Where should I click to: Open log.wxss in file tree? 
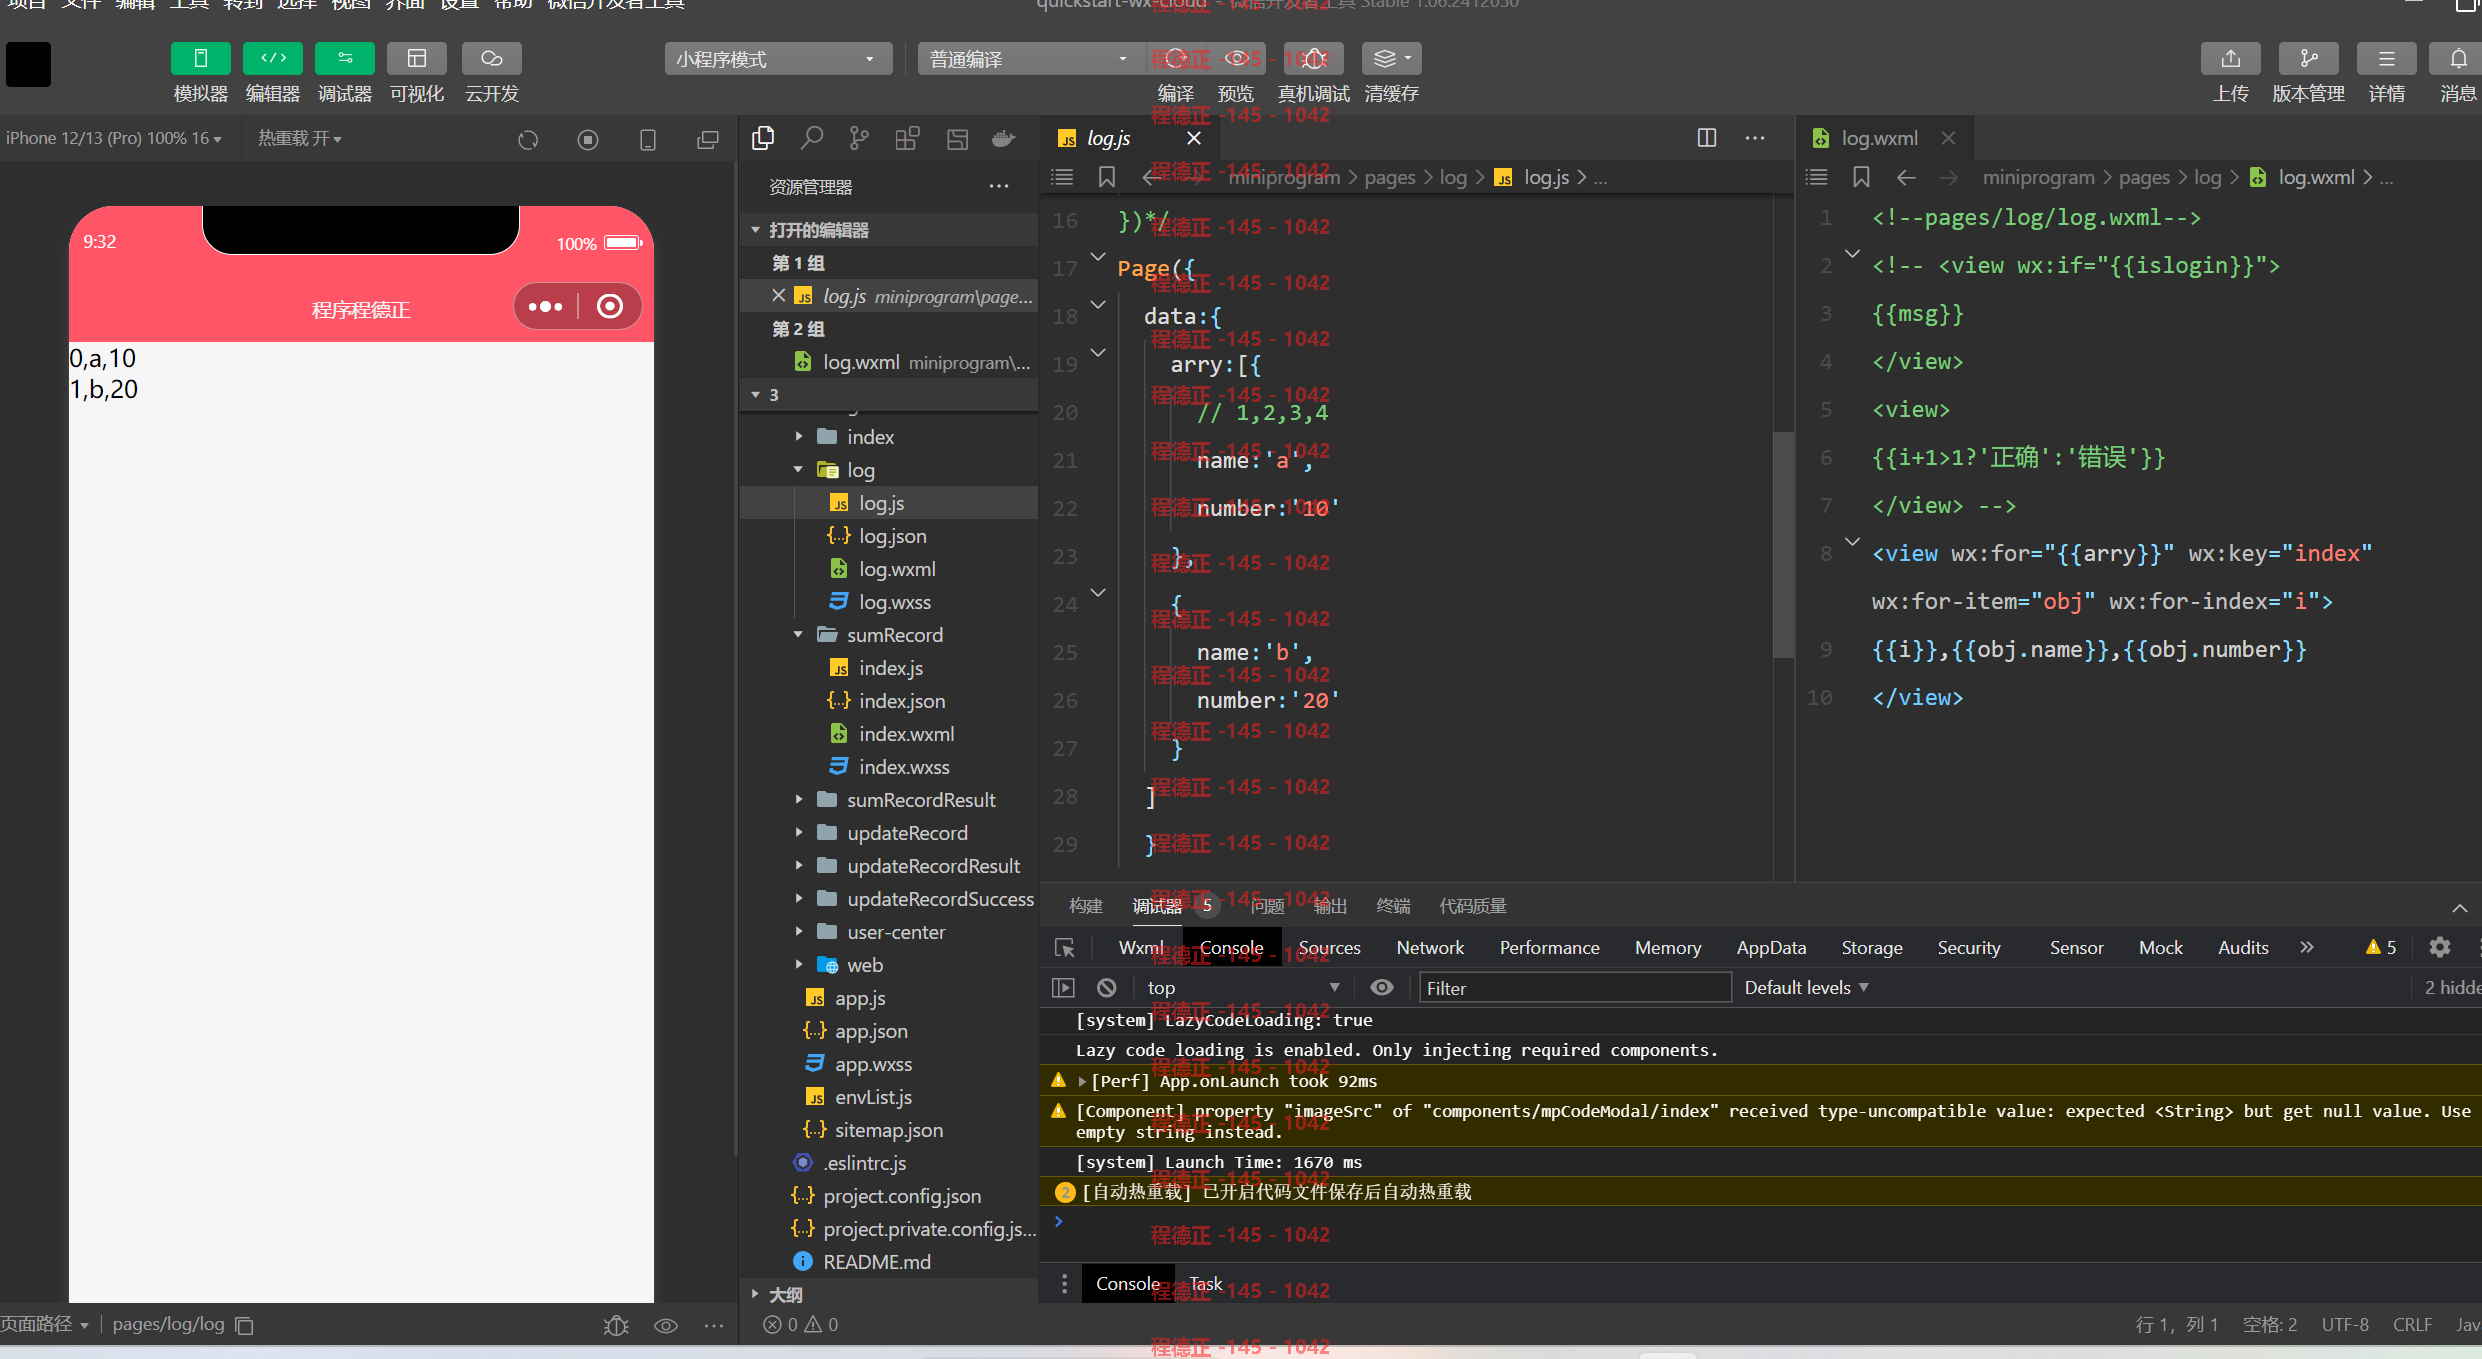[894, 602]
